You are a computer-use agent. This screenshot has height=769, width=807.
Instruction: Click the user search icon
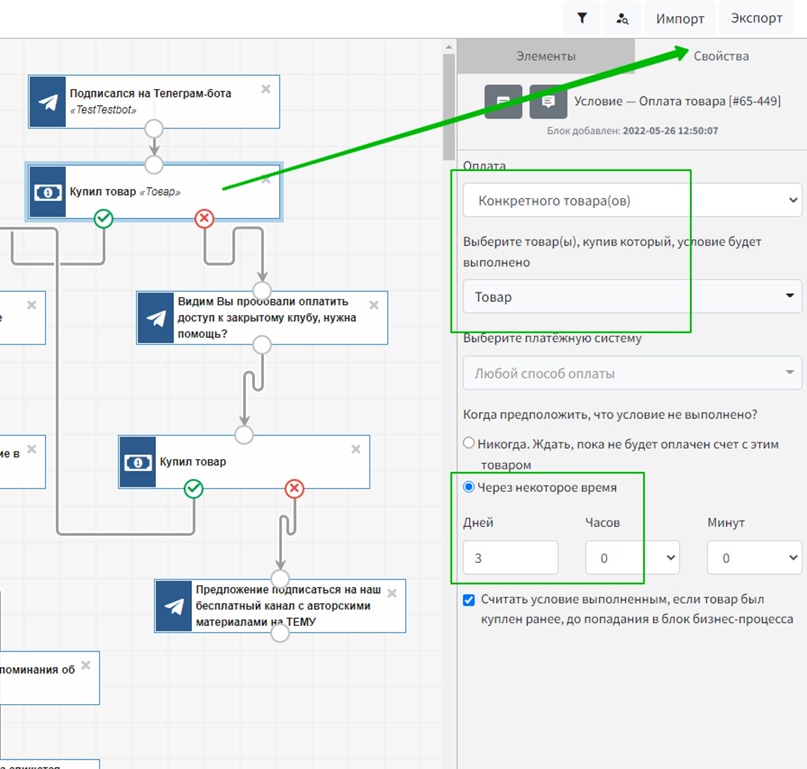[x=623, y=18]
